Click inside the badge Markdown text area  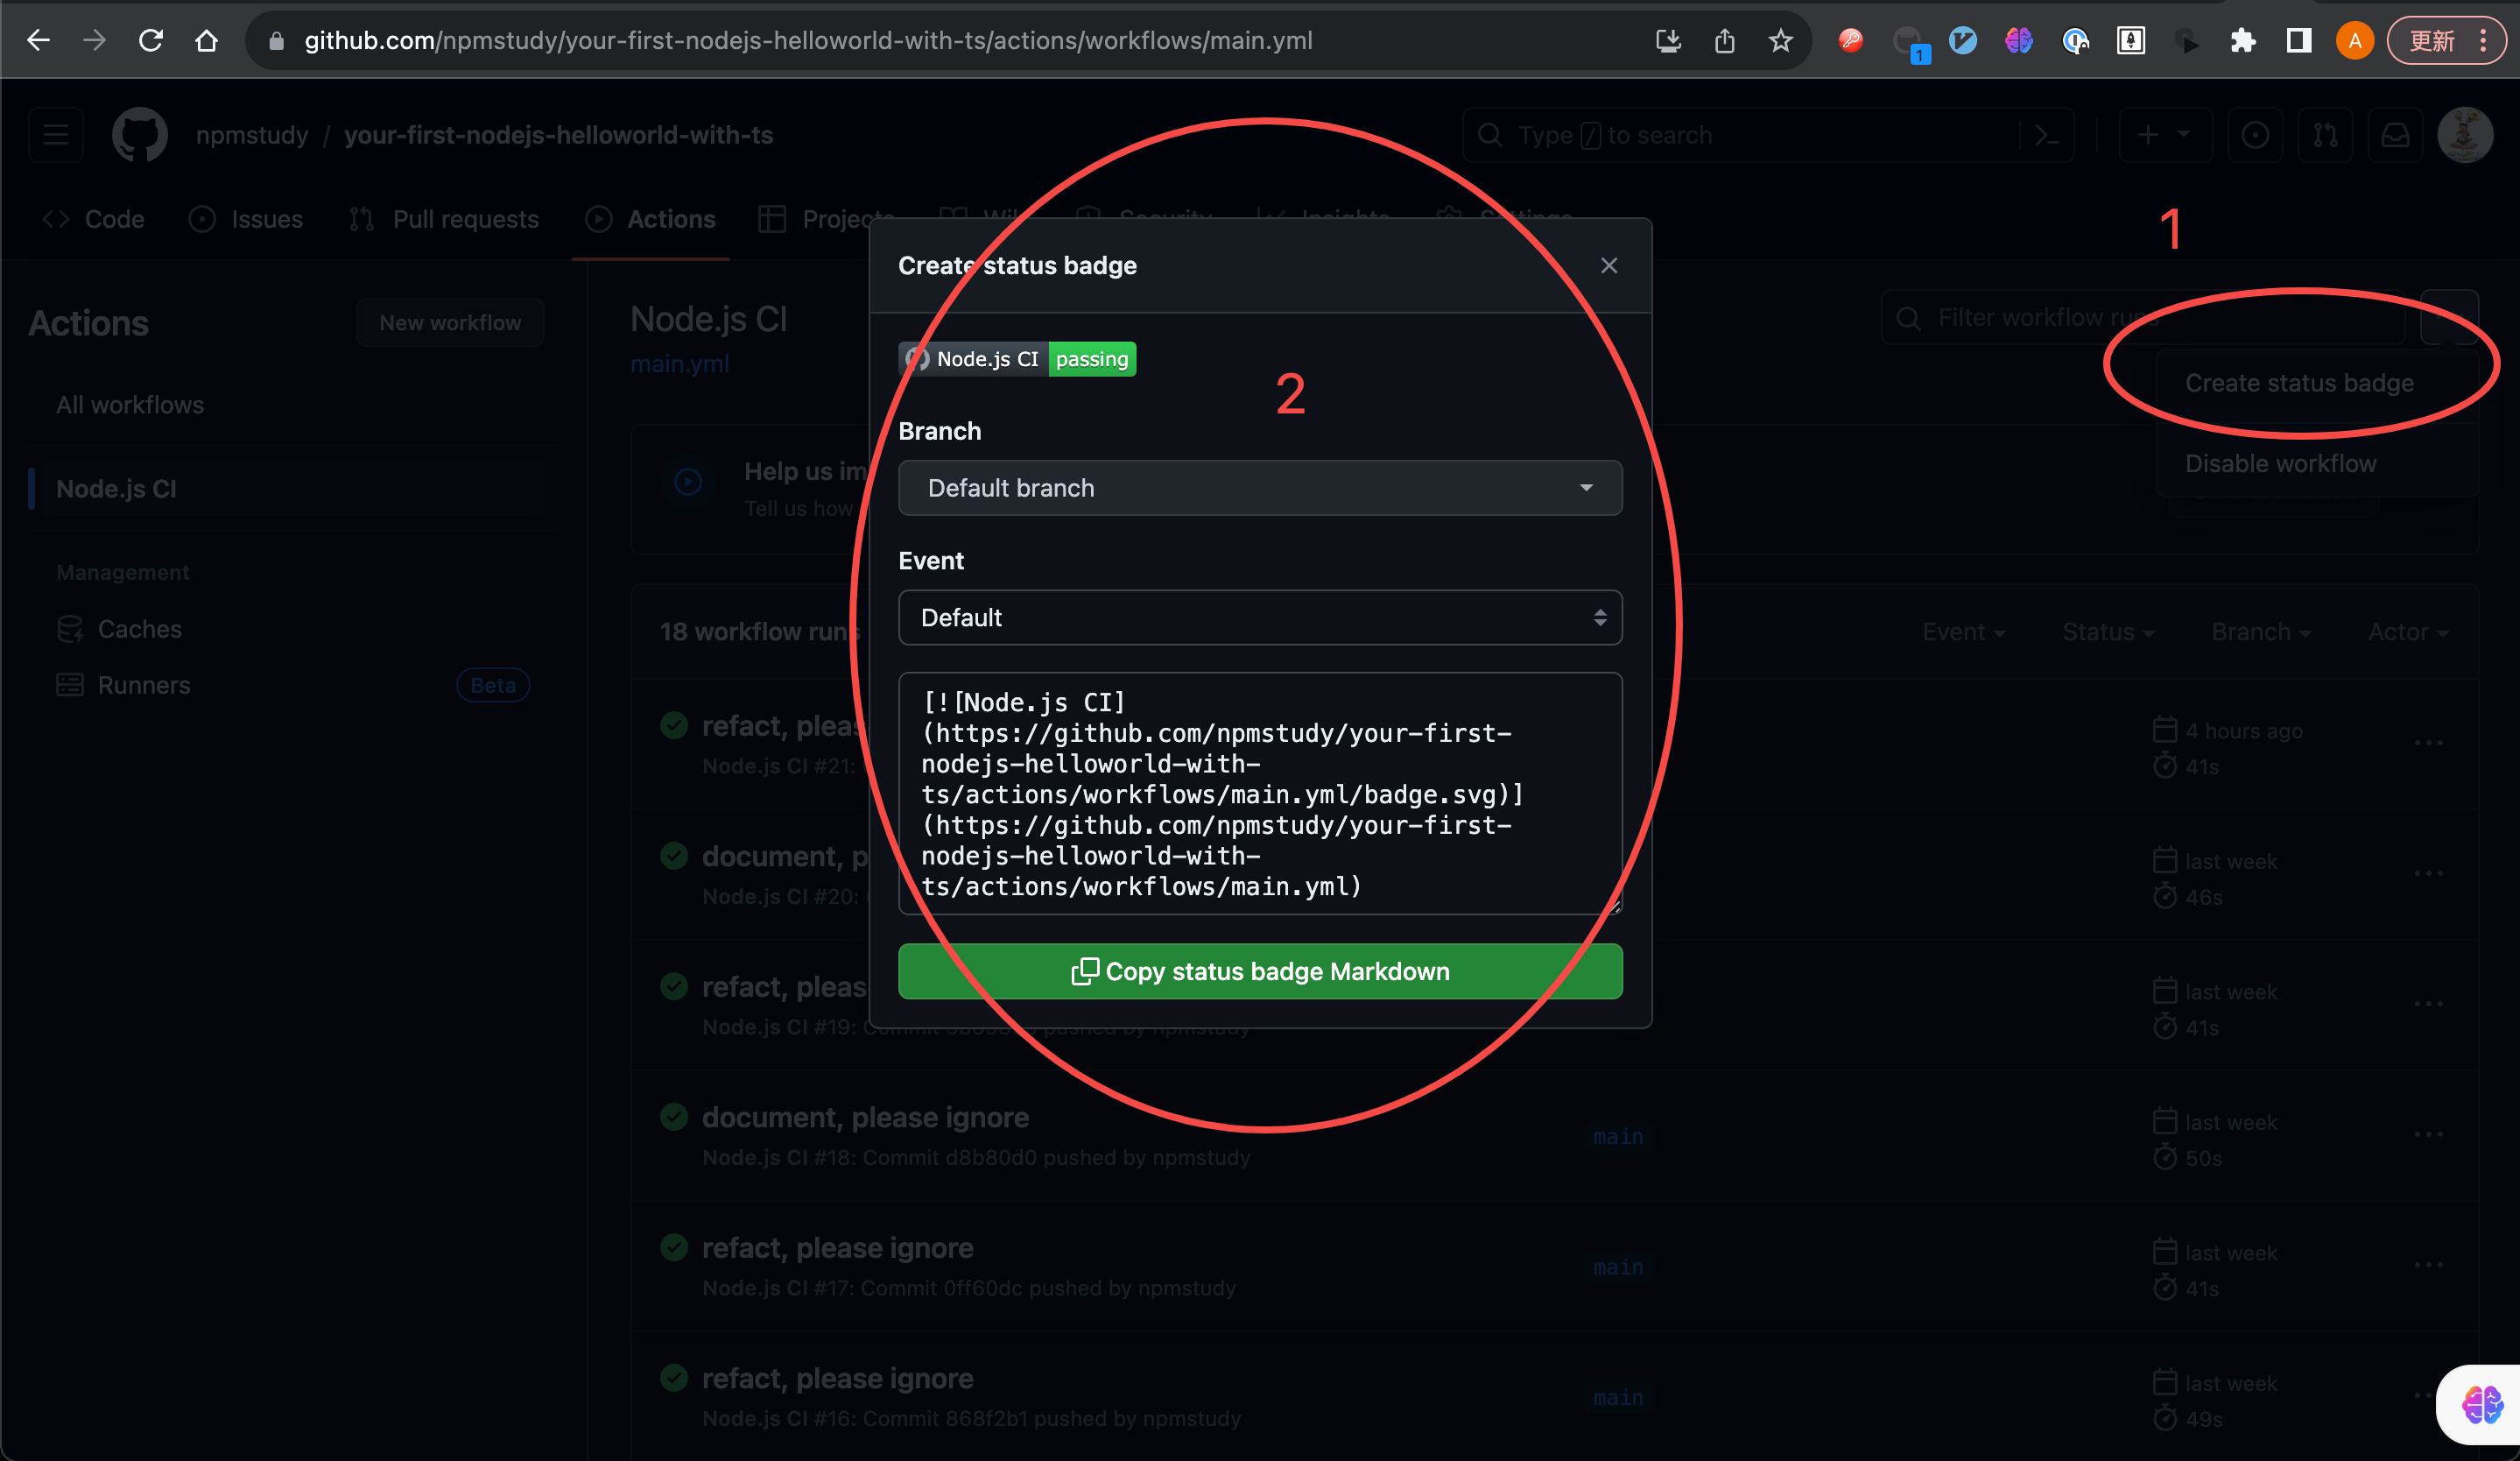click(x=1260, y=793)
